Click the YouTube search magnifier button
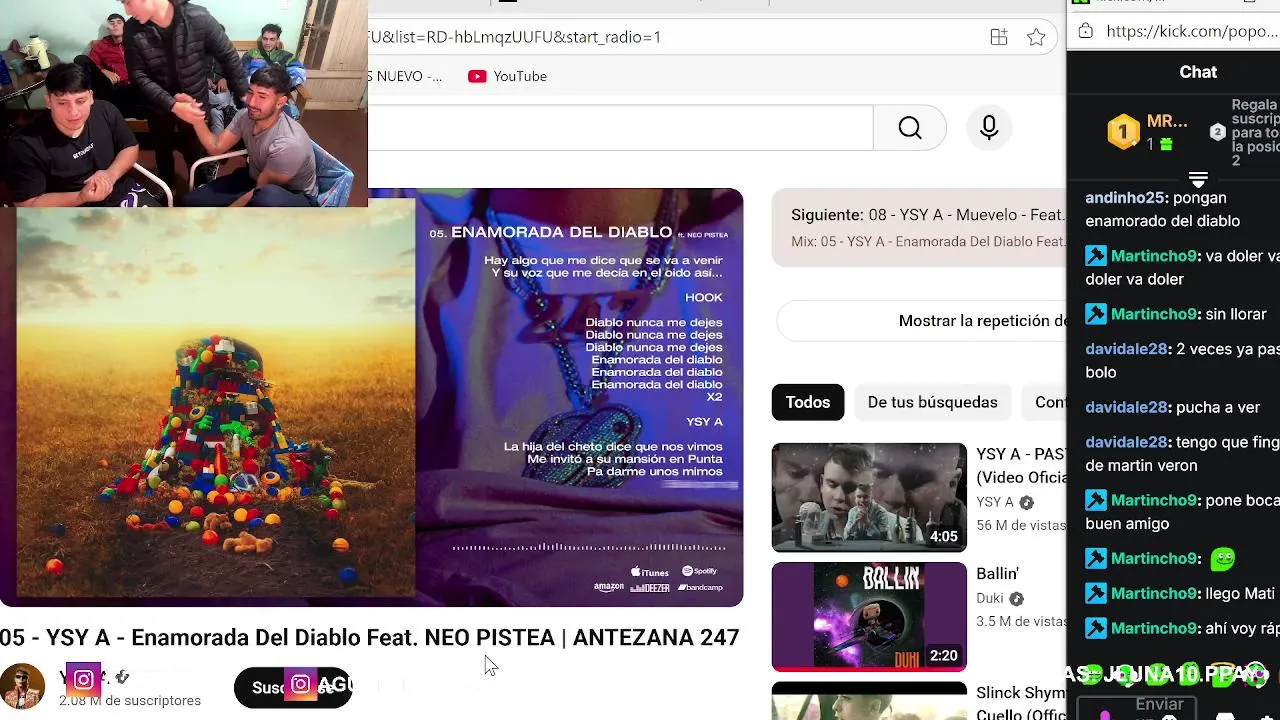Image resolution: width=1280 pixels, height=720 pixels. [x=909, y=128]
